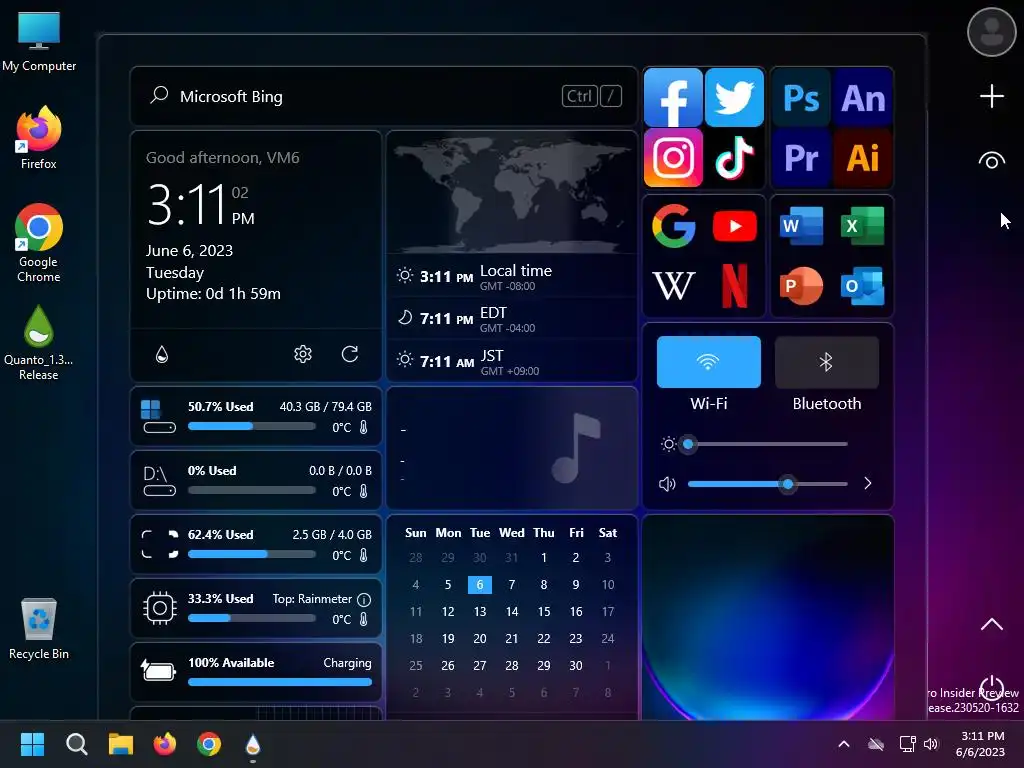Click the world map image
Image resolution: width=1024 pixels, height=768 pixels.
coord(511,194)
